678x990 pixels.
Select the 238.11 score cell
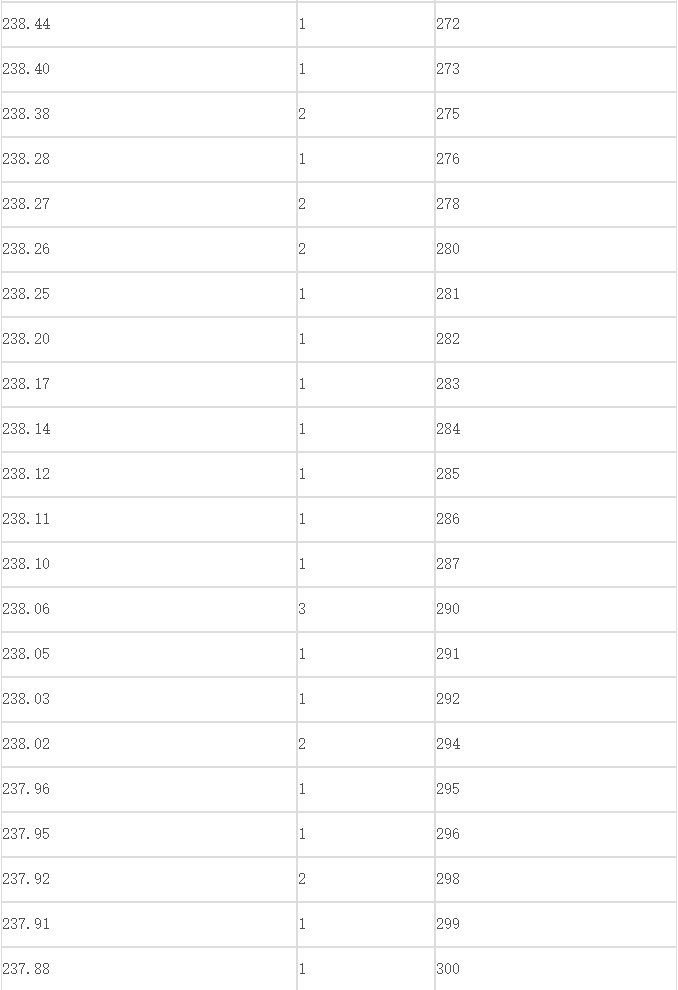(x=148, y=519)
